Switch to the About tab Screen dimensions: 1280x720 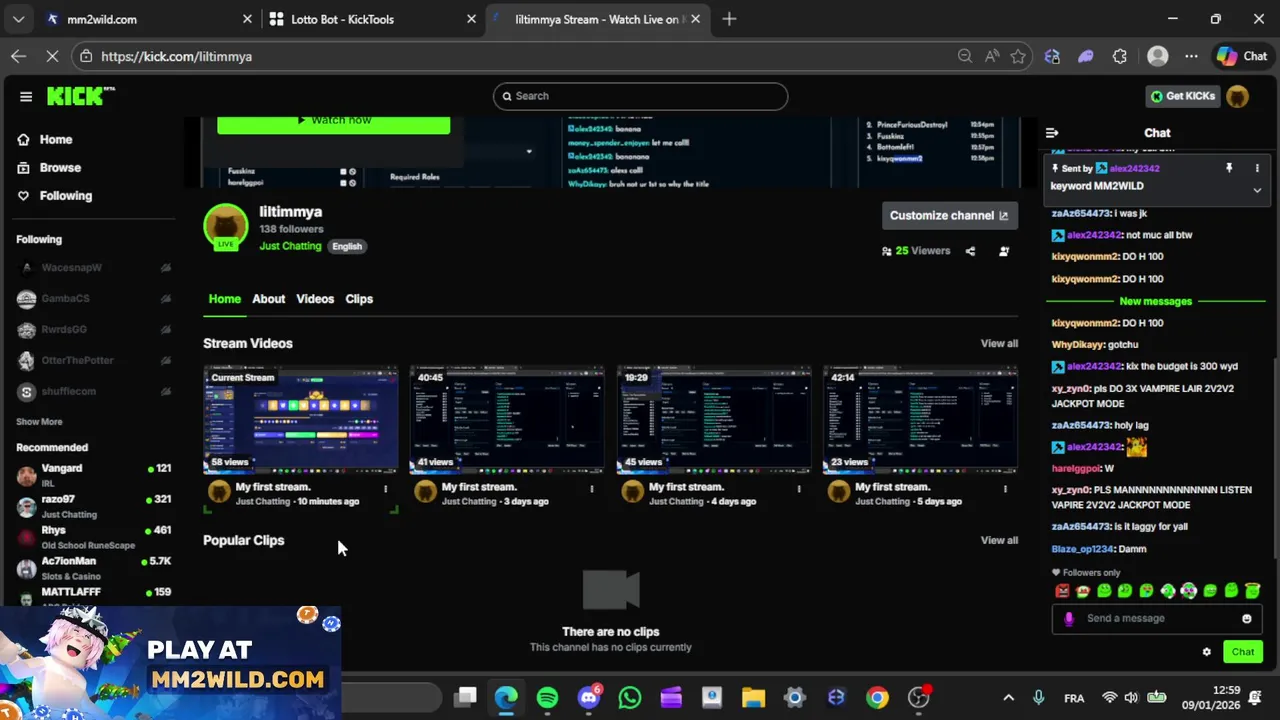click(268, 299)
